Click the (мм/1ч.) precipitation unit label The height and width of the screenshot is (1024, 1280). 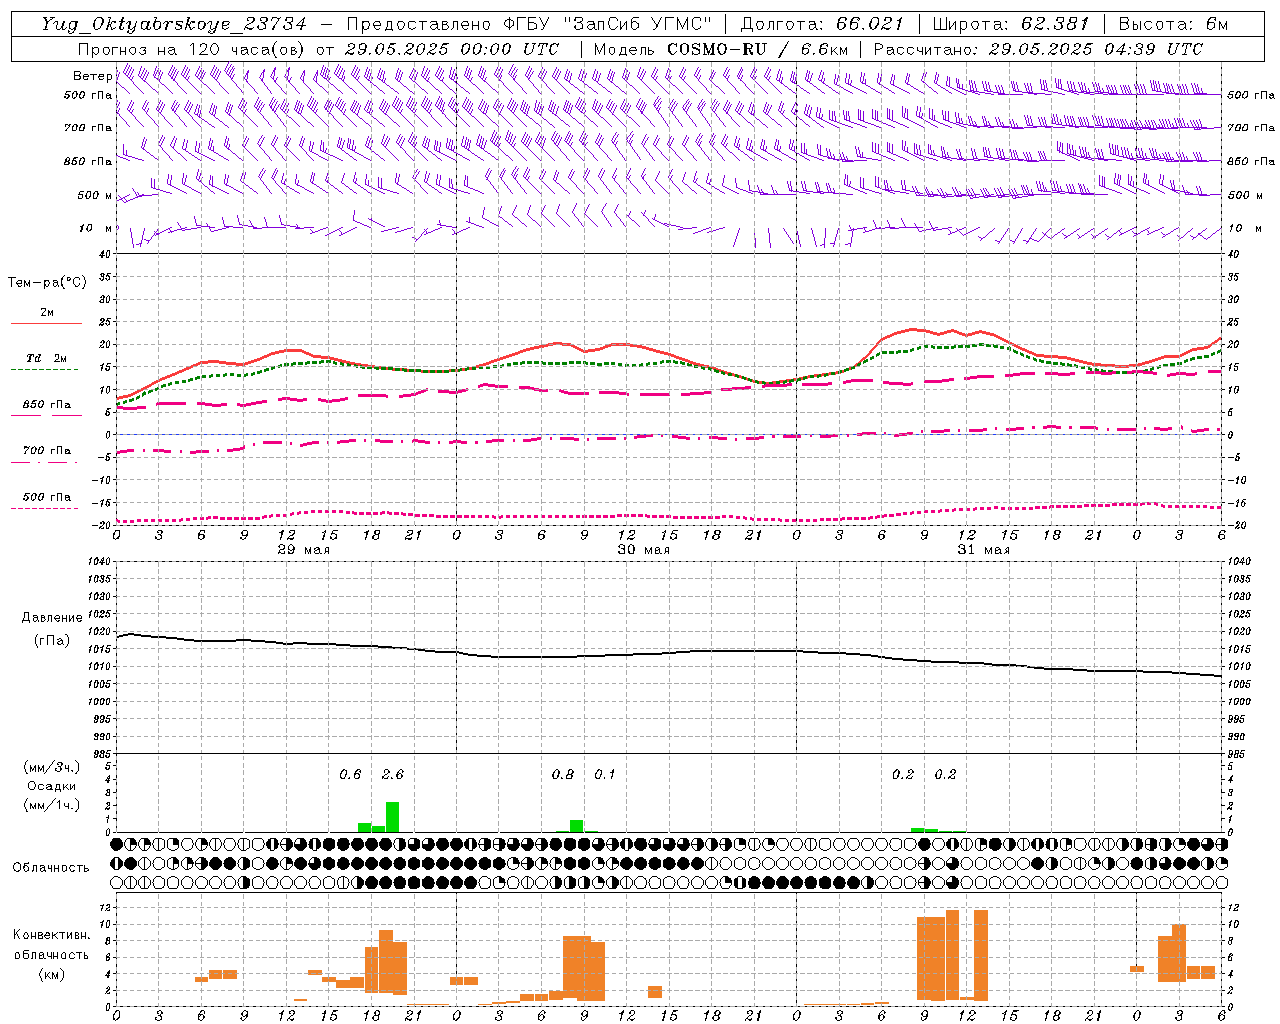coord(52,804)
